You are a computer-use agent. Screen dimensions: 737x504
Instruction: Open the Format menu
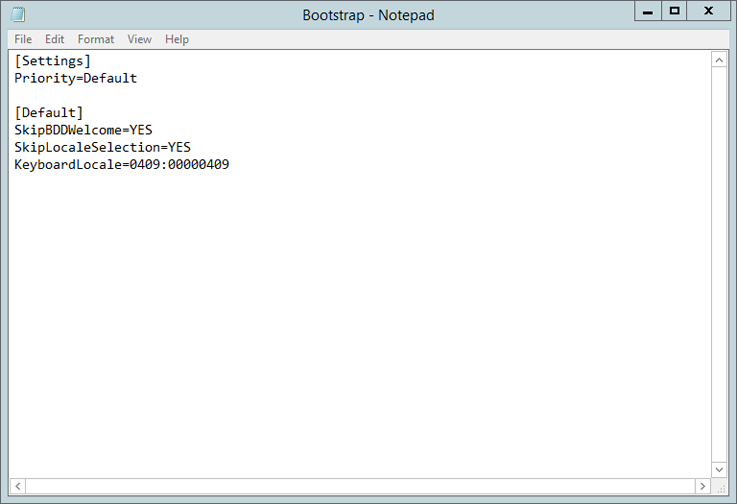96,39
